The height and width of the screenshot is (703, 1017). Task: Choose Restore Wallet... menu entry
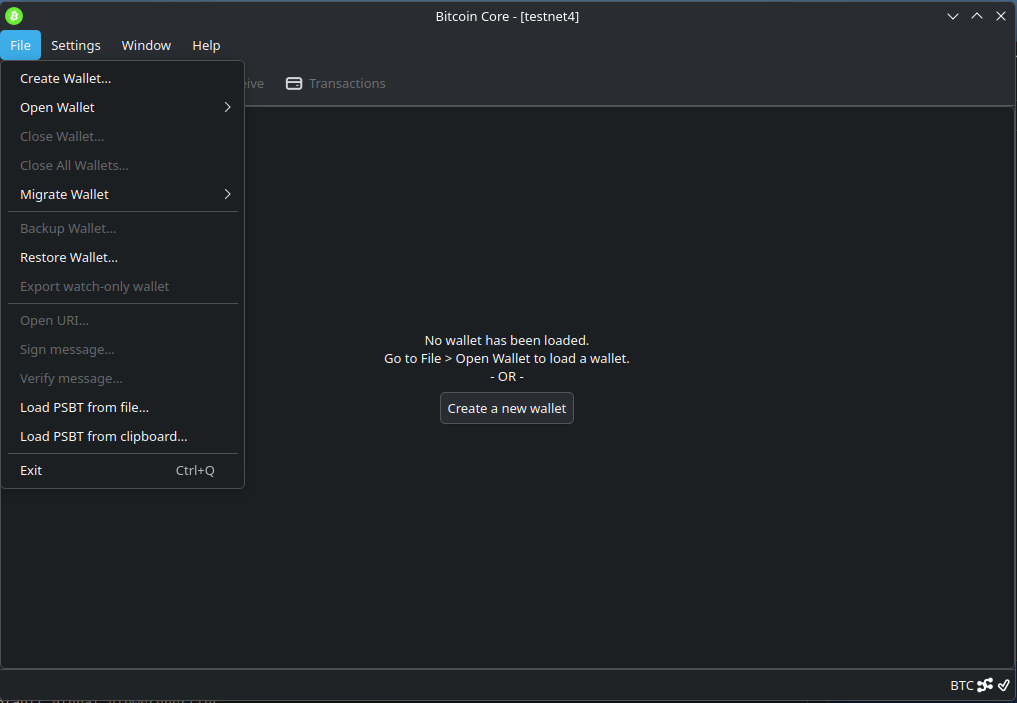(x=123, y=257)
